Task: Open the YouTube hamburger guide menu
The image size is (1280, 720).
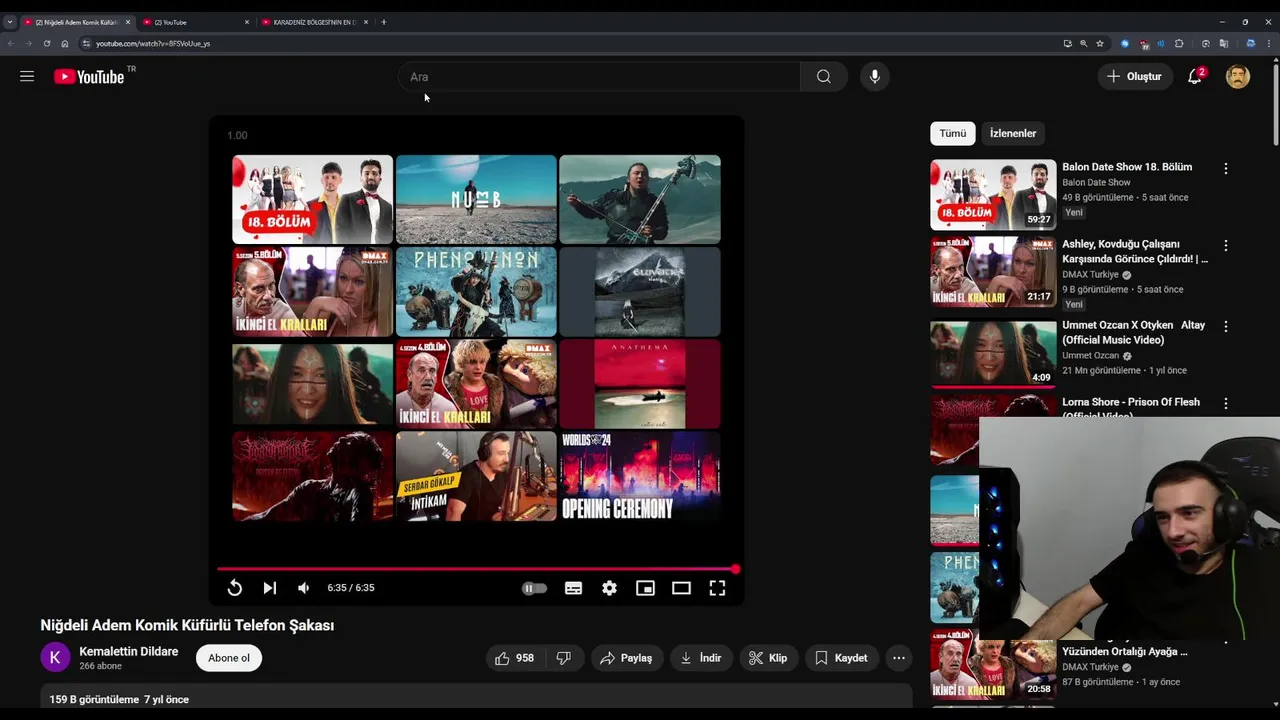Action: pyautogui.click(x=27, y=76)
